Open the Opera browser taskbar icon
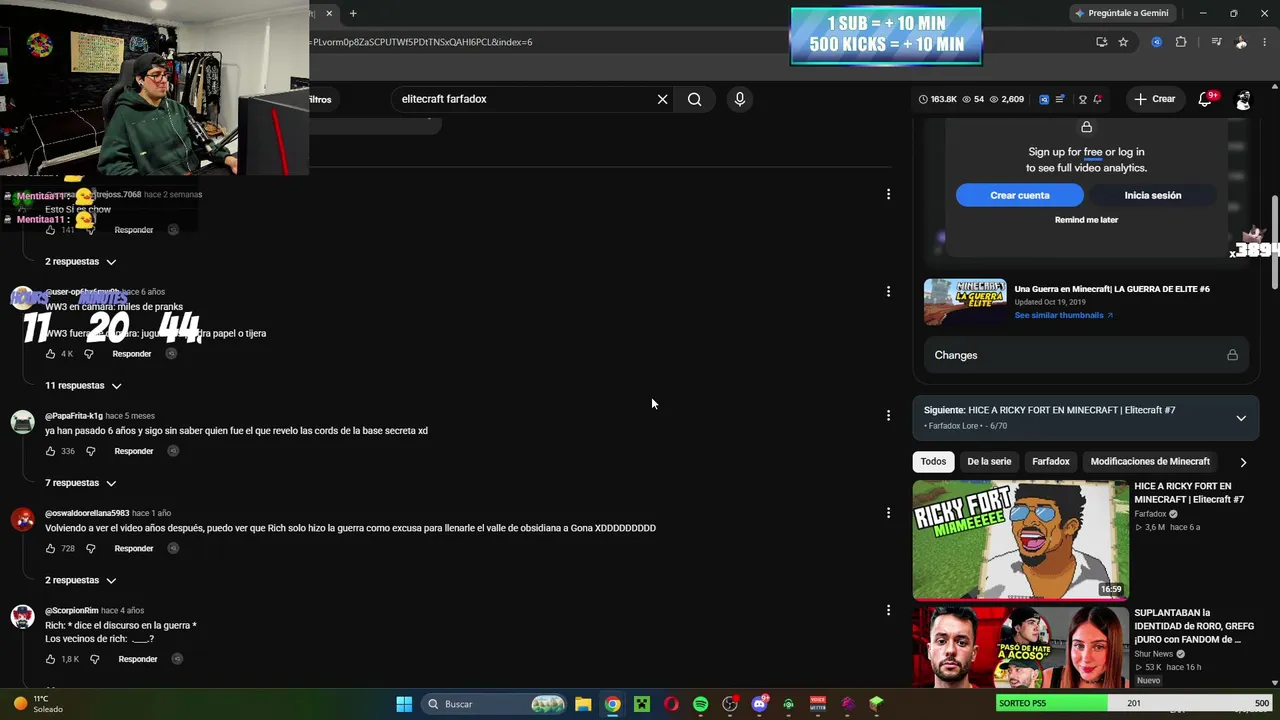 point(671,704)
